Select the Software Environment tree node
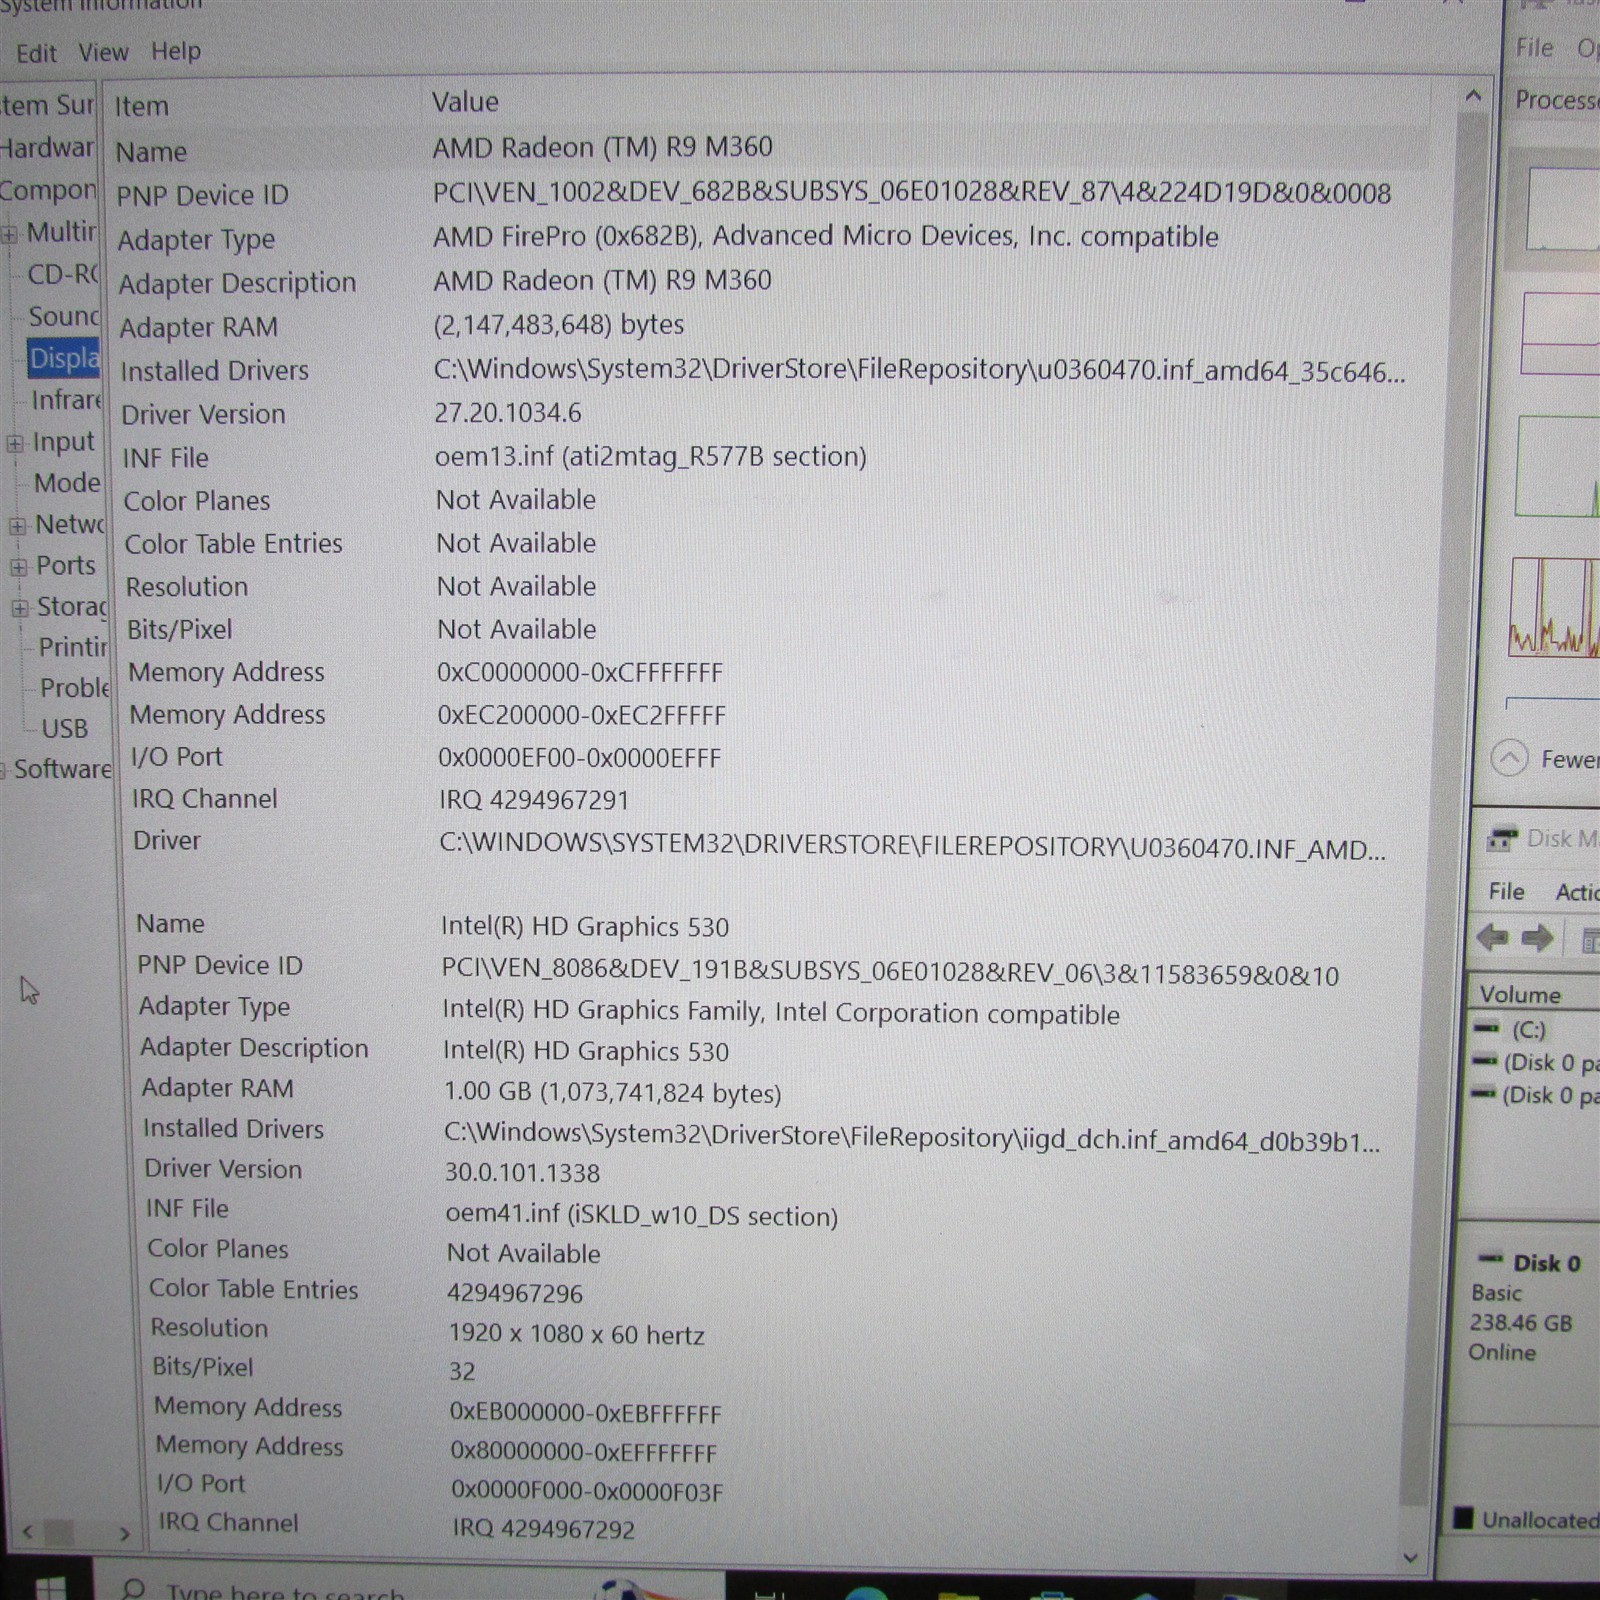 [x=62, y=769]
